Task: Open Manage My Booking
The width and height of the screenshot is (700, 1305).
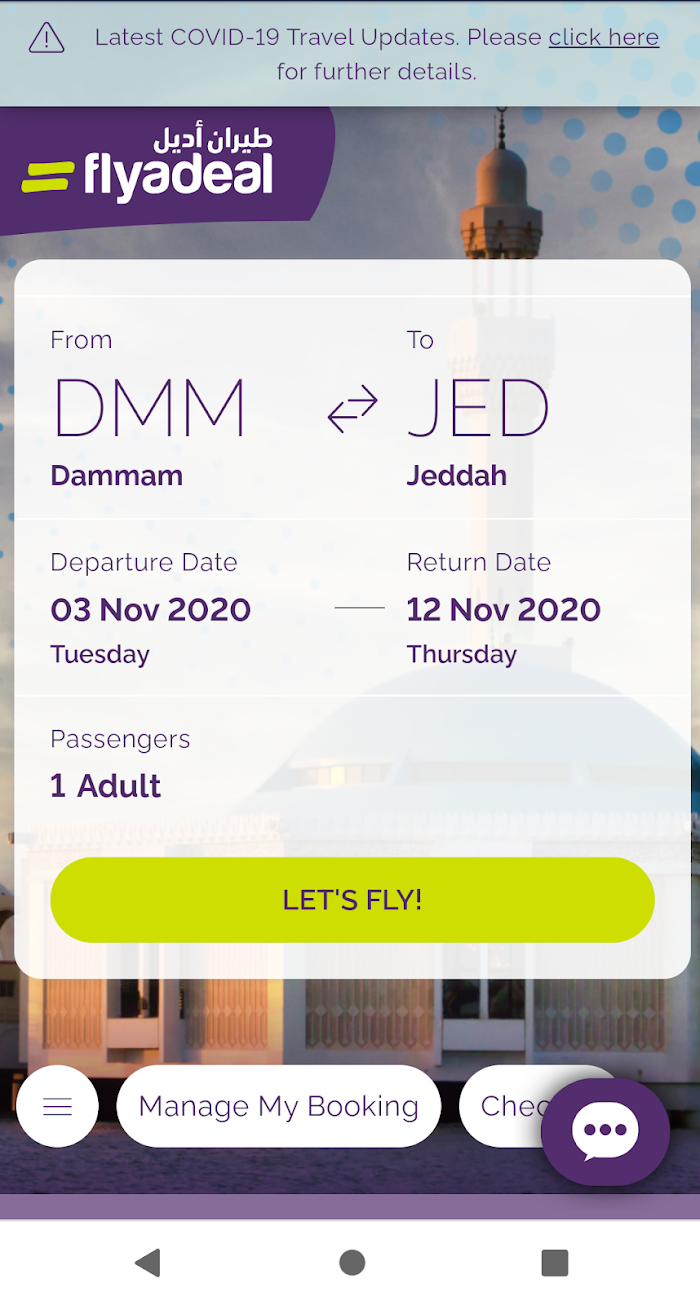Action: [x=279, y=1106]
